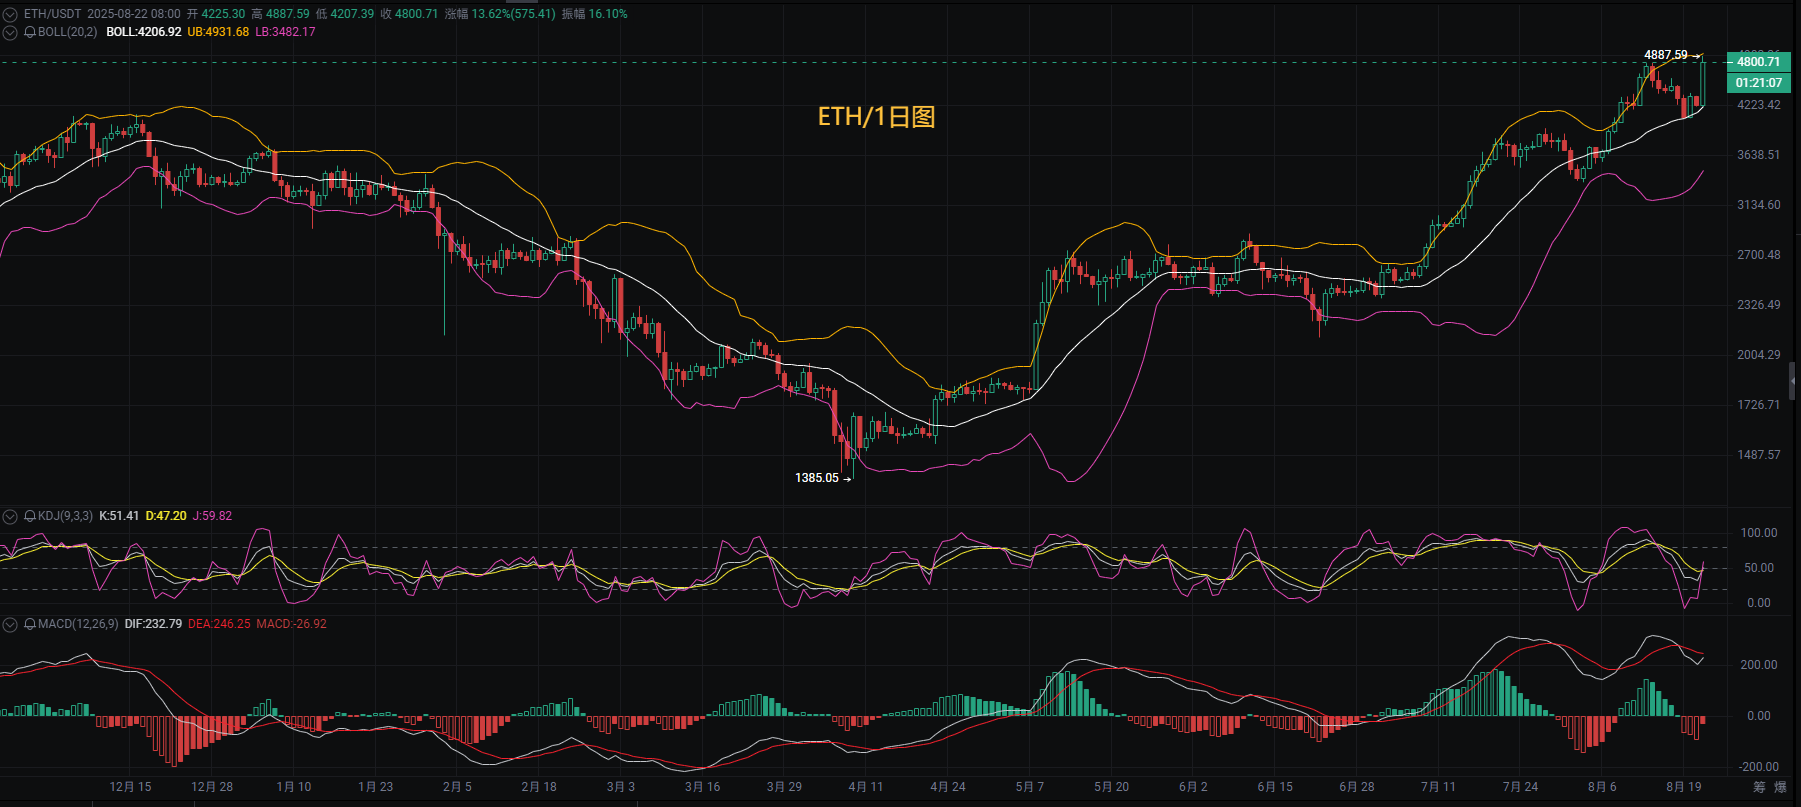Click the 6月 2 date label
1801x807 pixels.
pos(1193,787)
